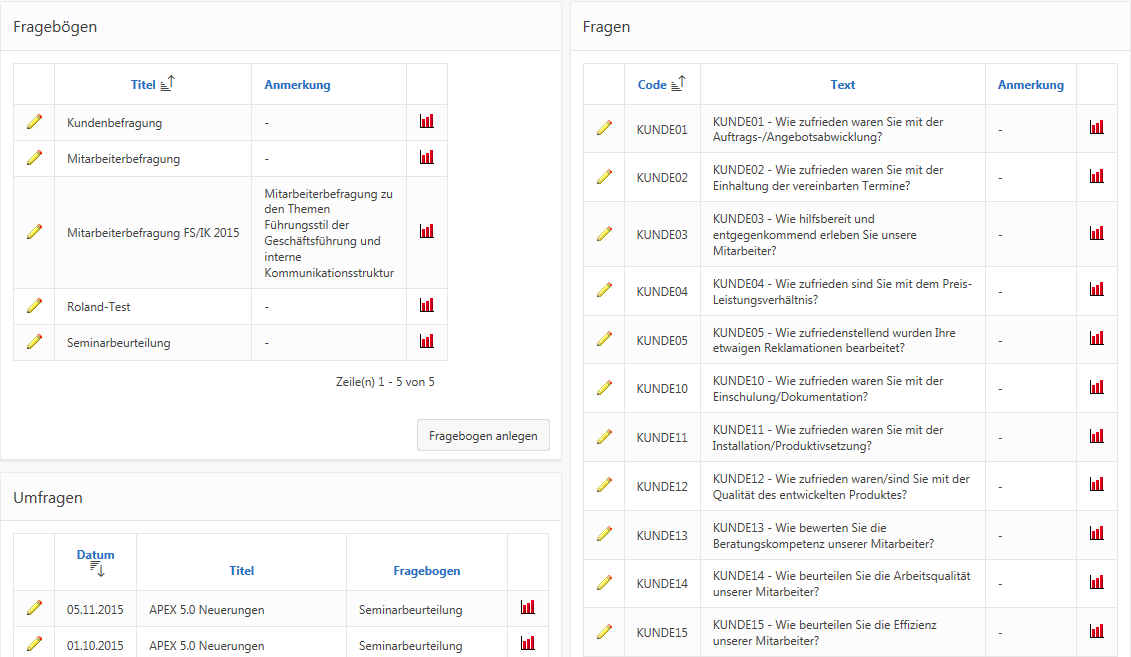This screenshot has height=657, width=1131.
Task: Sort questionnaires by Titel column header
Action: tap(144, 85)
